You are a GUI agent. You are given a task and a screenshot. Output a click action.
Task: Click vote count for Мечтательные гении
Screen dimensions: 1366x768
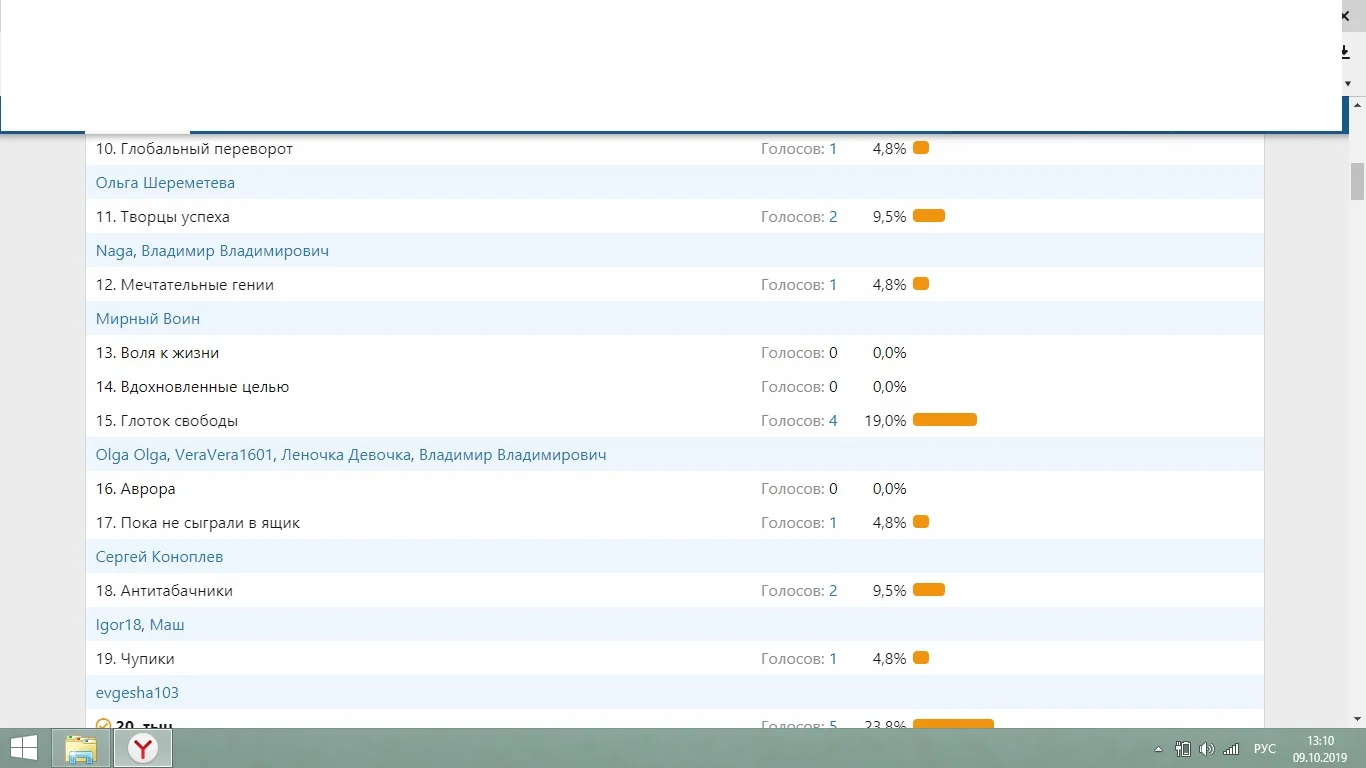pyautogui.click(x=833, y=285)
